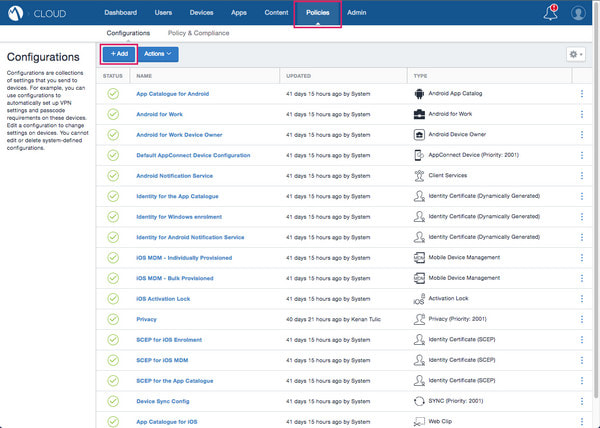The width and height of the screenshot is (600, 428).
Task: Click '40 days 21 hours ago by Kenan Tulic'
Action: point(333,319)
